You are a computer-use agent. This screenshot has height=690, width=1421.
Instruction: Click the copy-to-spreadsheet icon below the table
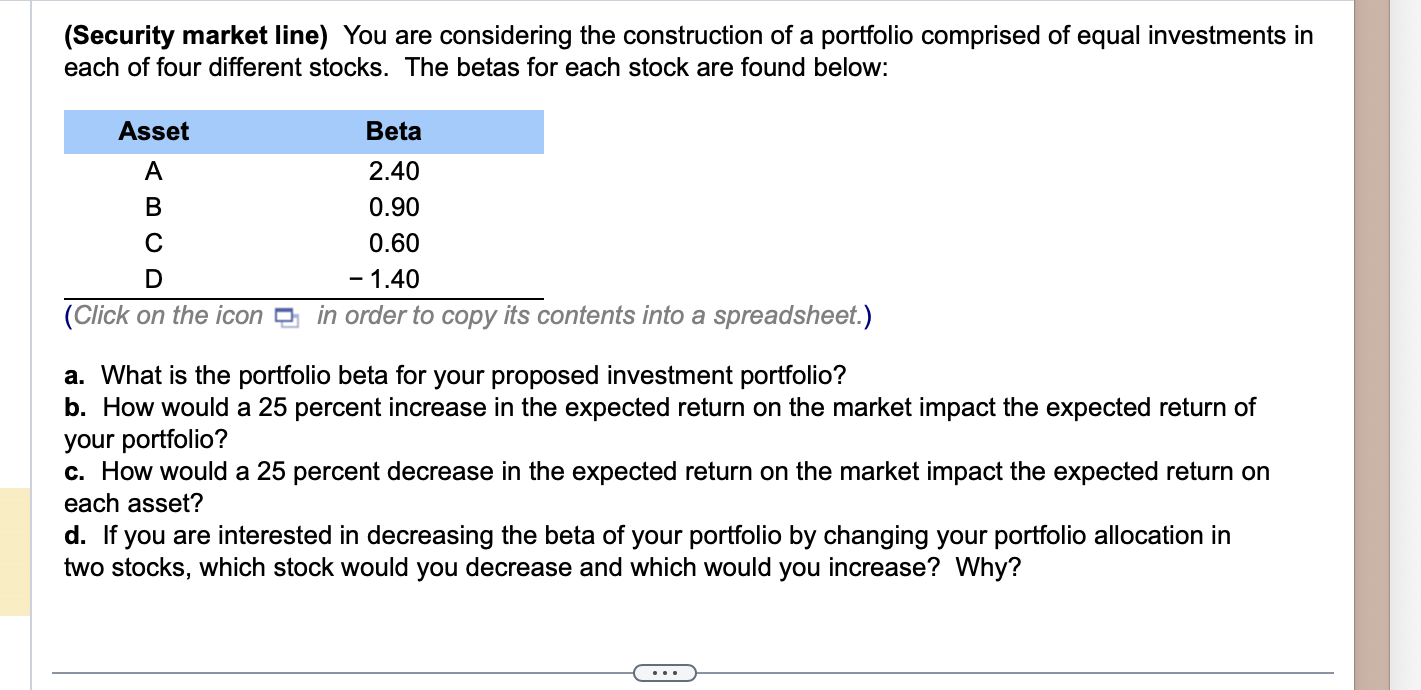coord(287,317)
